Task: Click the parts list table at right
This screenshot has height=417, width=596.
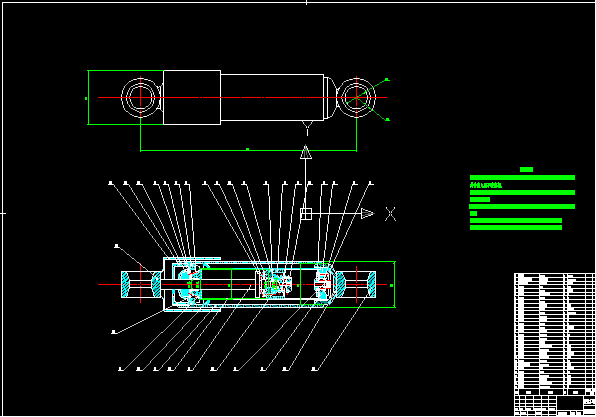Action: pyautogui.click(x=555, y=334)
